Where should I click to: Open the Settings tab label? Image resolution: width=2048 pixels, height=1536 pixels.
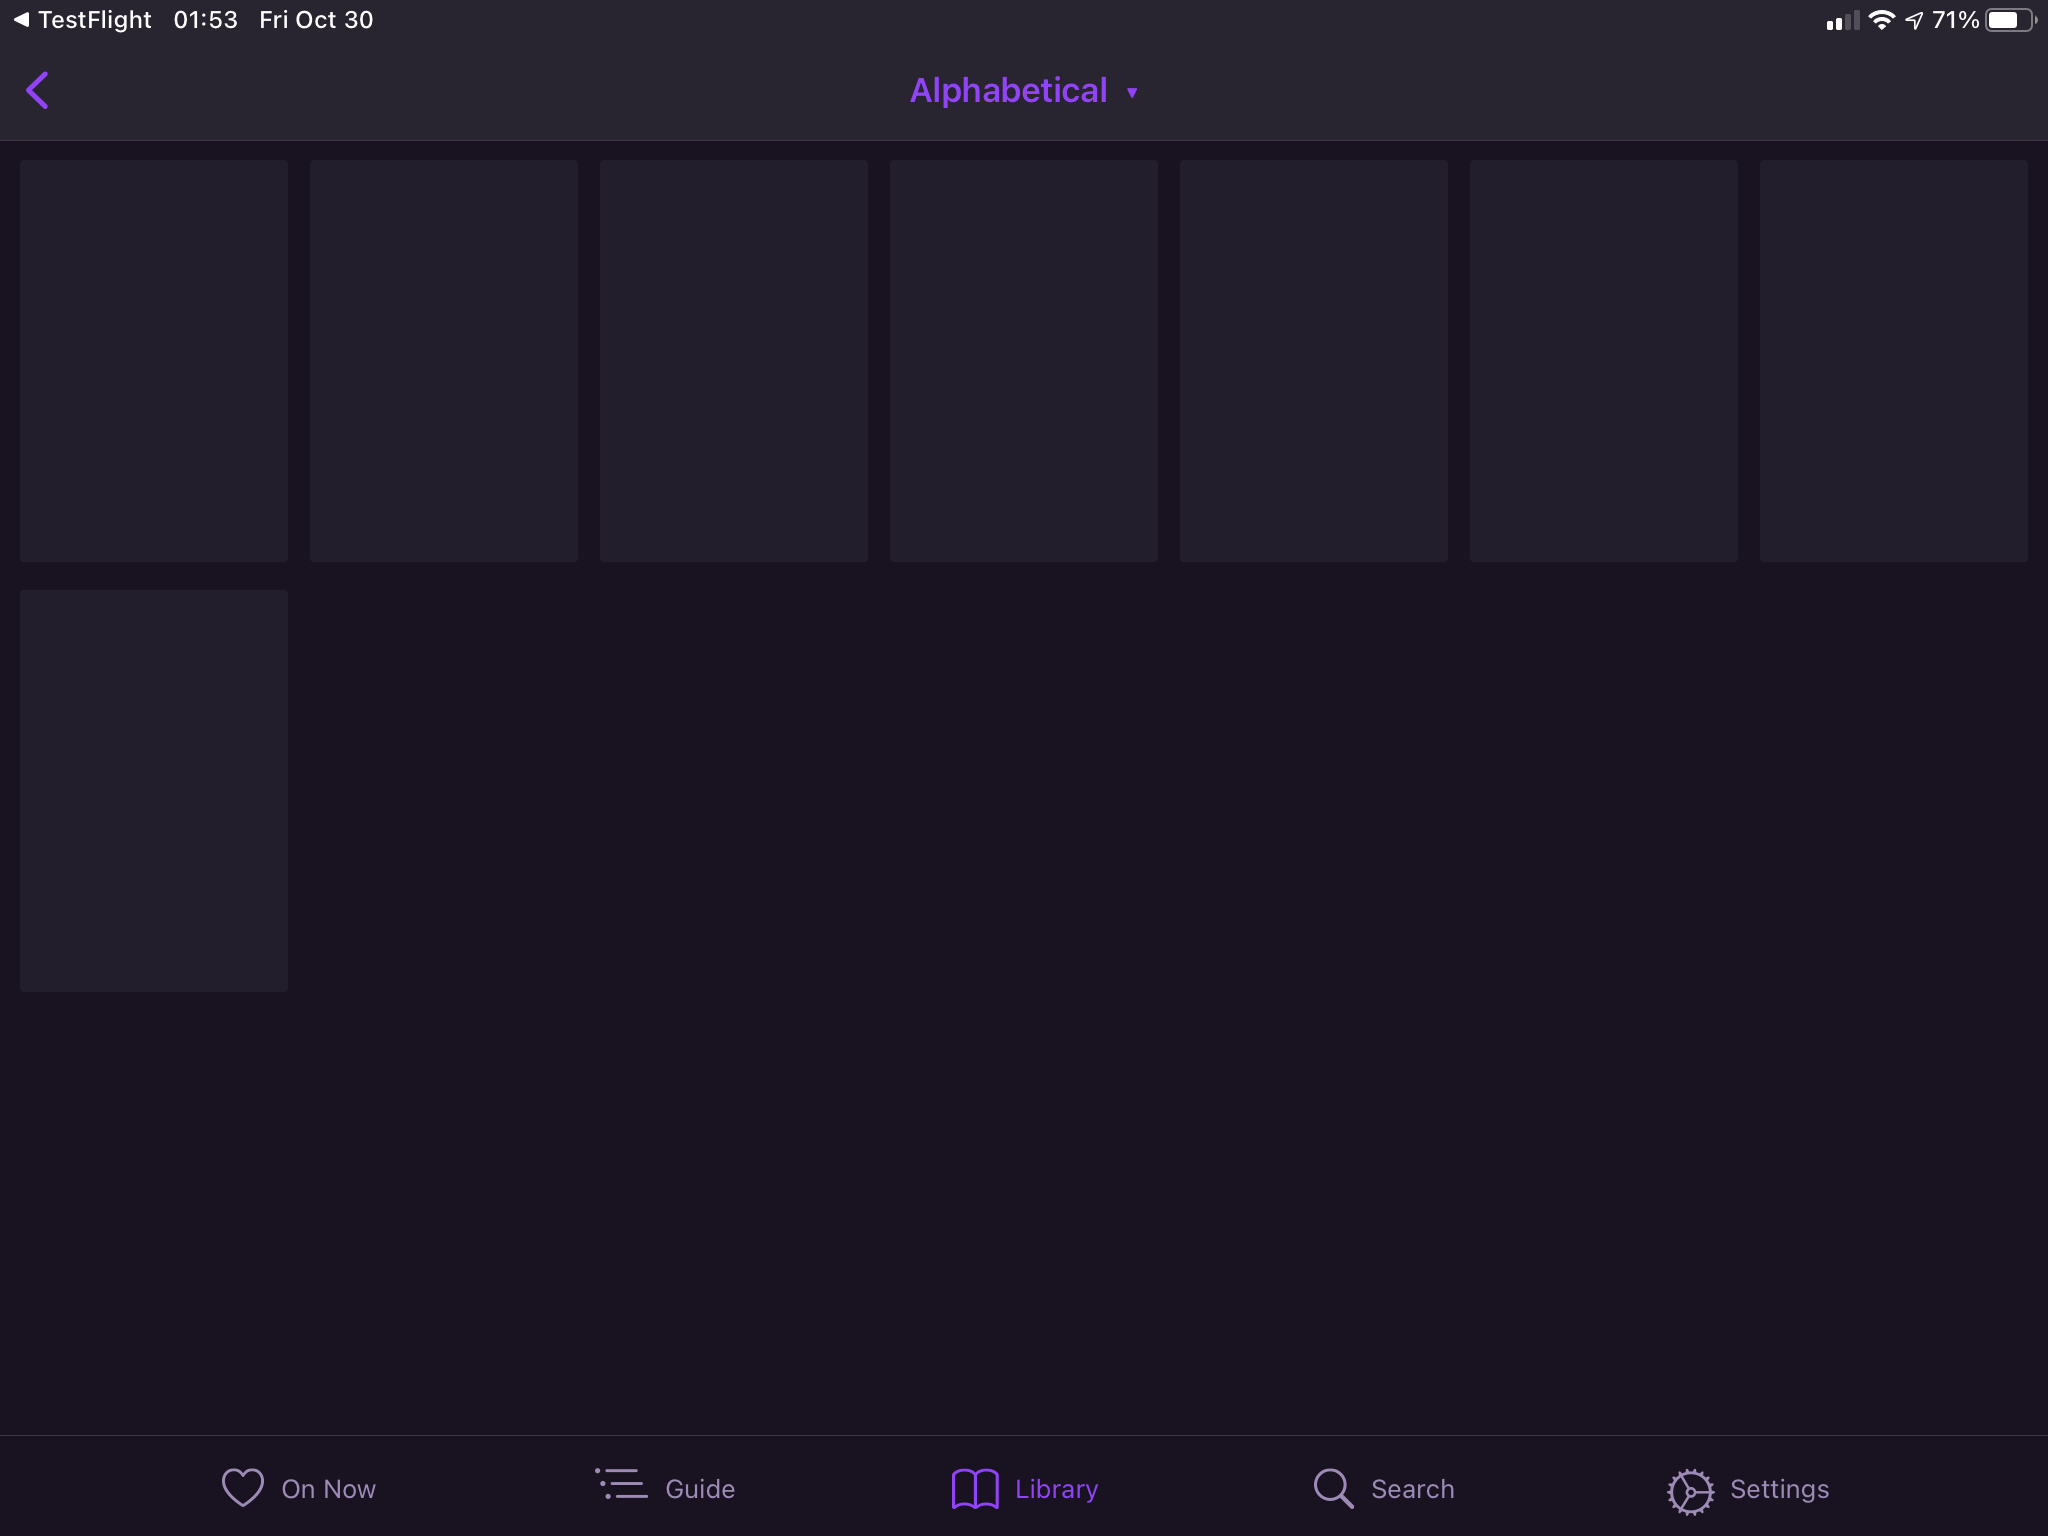(1779, 1489)
